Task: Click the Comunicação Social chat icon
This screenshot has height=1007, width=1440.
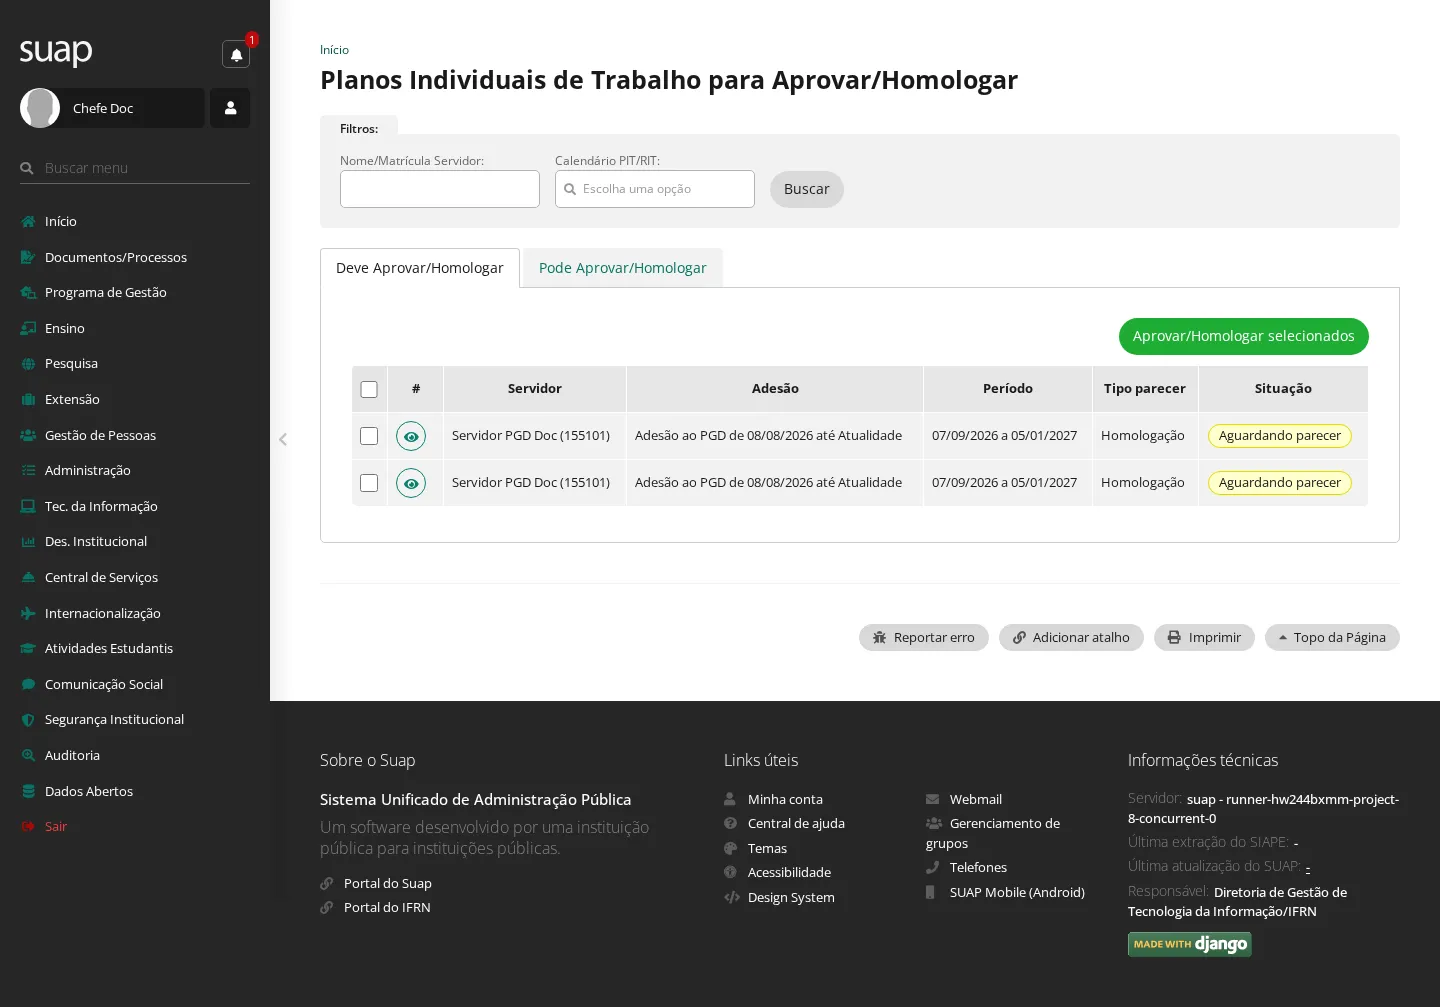Action: [x=28, y=684]
